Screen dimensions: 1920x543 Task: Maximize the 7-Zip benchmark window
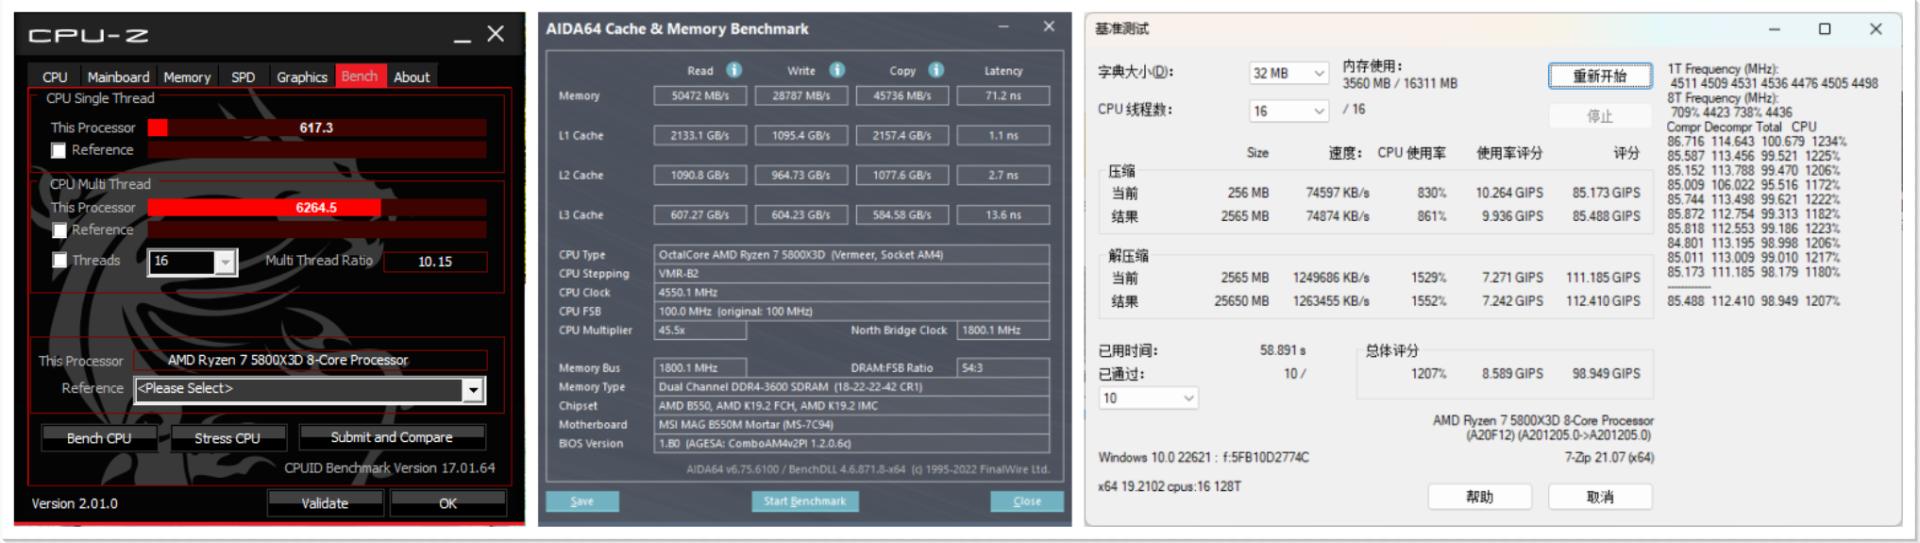coord(1824,29)
